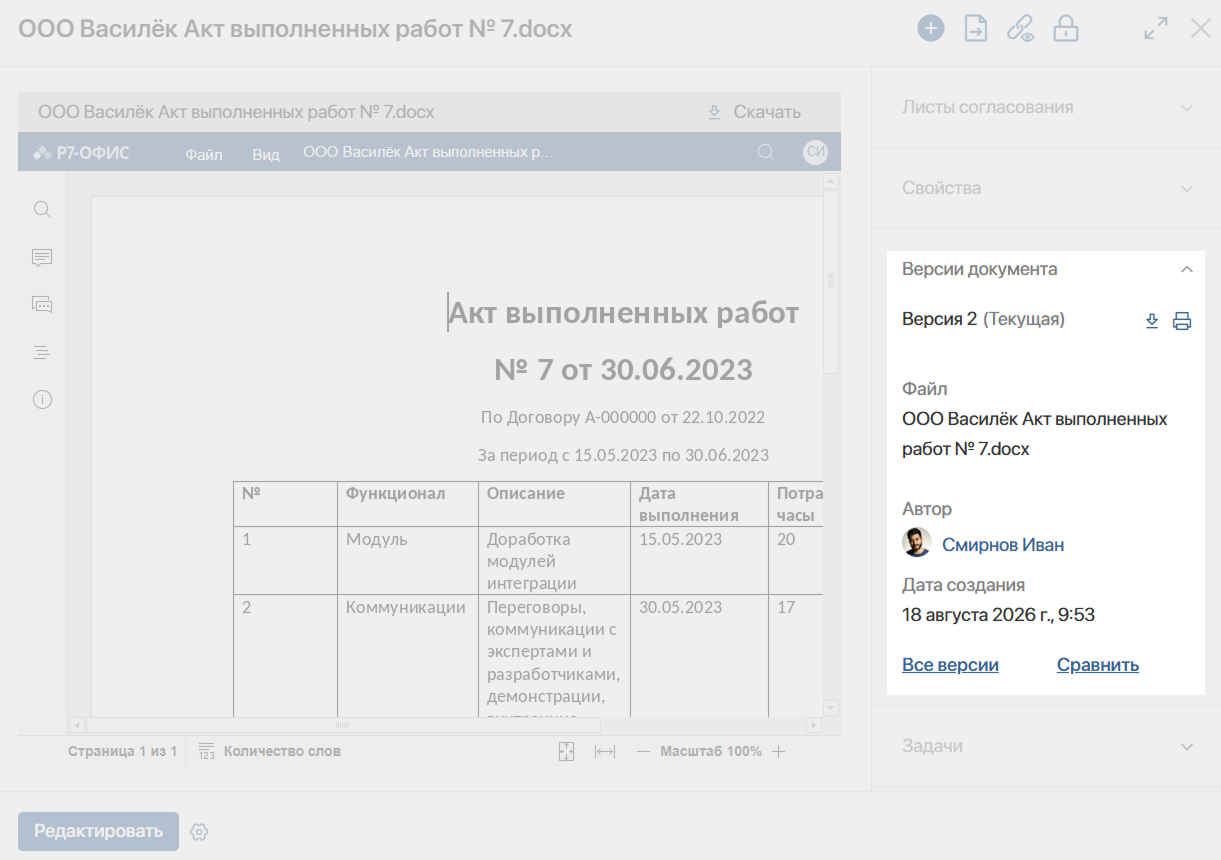Open author Смирнов Иван profile link
Viewport: 1221px width, 860px height.
click(1003, 545)
